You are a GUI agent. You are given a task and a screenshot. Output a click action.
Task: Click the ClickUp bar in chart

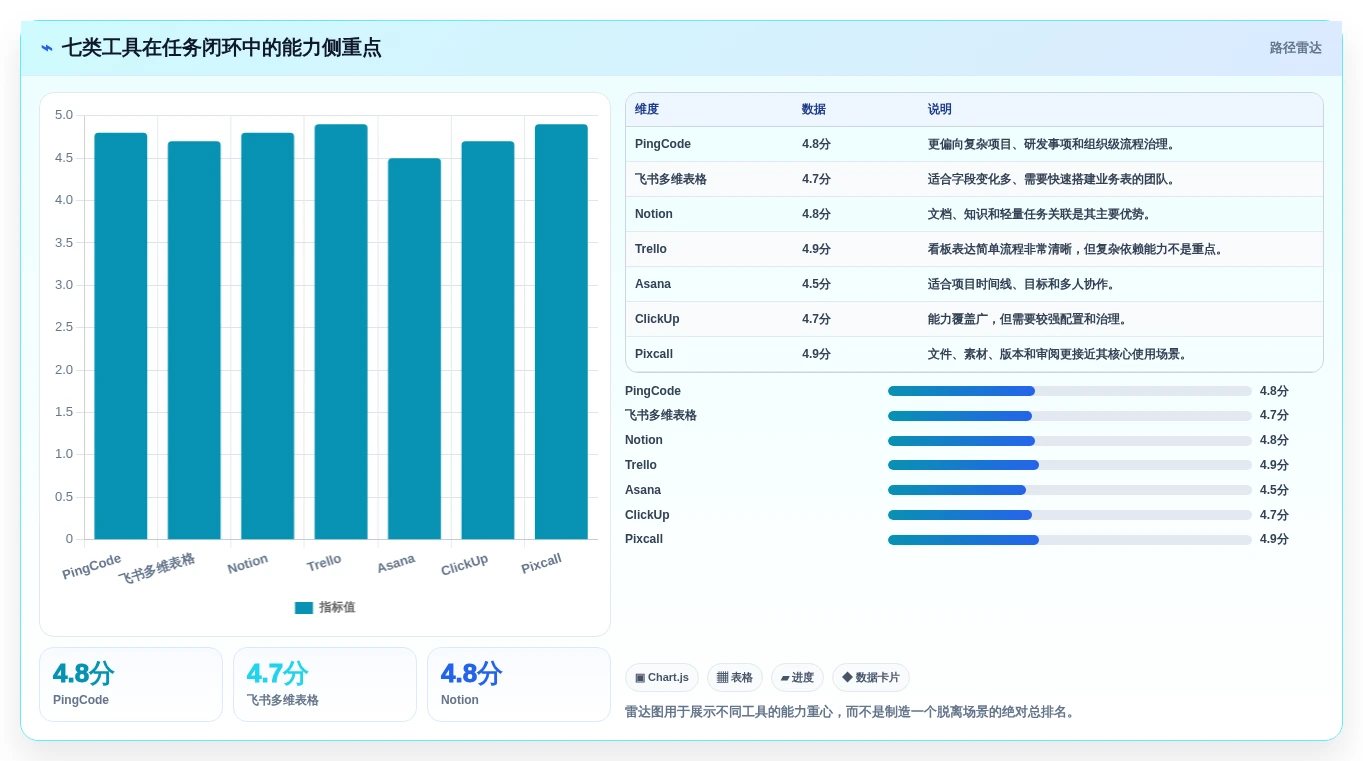click(488, 340)
